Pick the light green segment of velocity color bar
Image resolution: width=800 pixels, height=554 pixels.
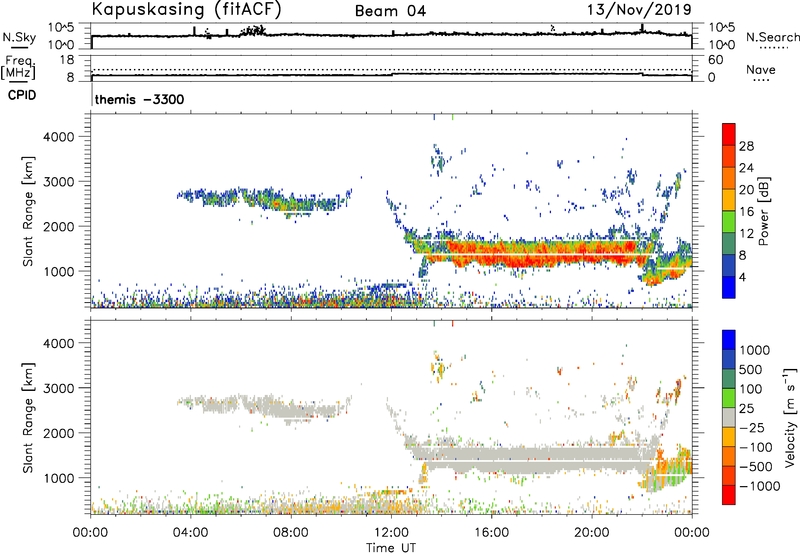[x=729, y=398]
